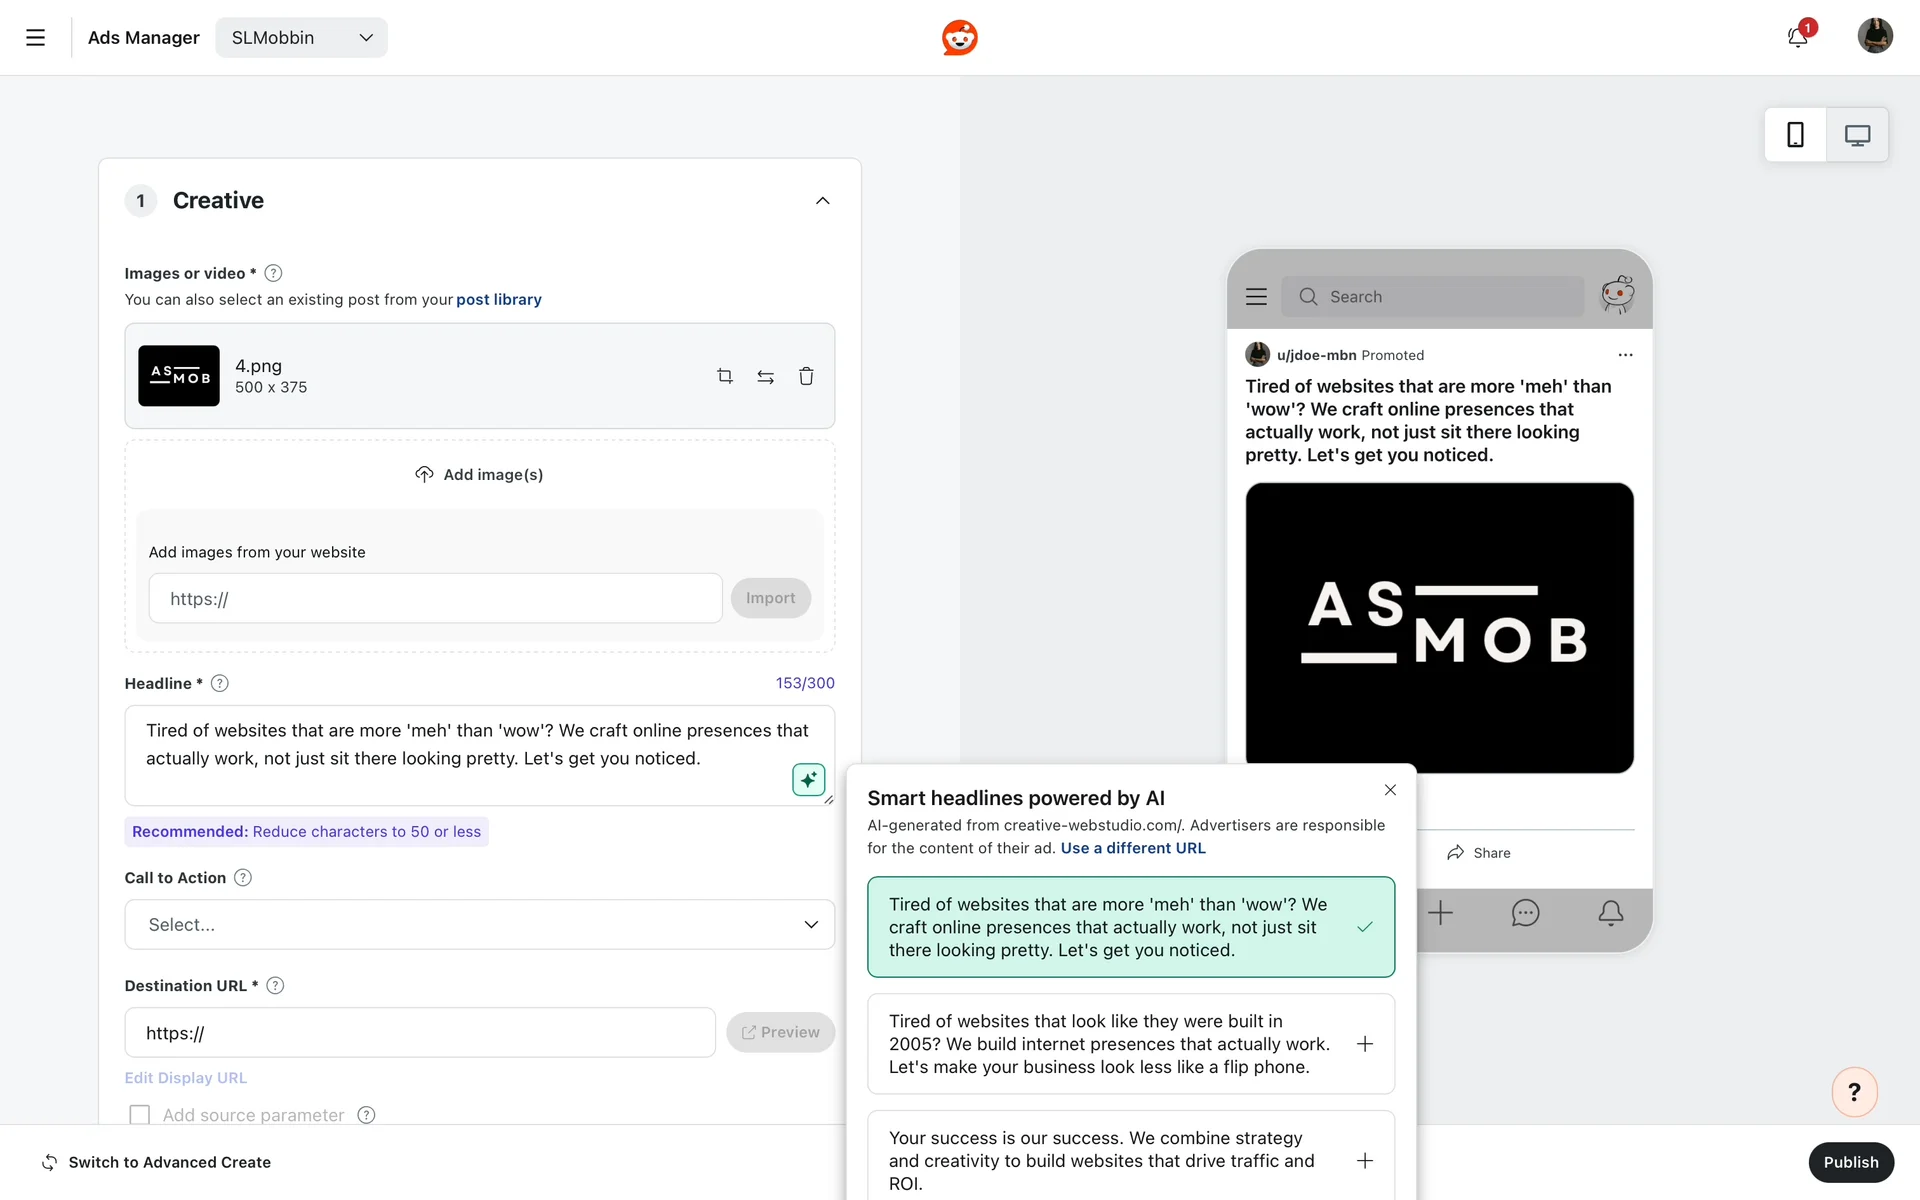Click the Headline help question icon
Viewport: 1920px width, 1200px height.
pyautogui.click(x=220, y=683)
